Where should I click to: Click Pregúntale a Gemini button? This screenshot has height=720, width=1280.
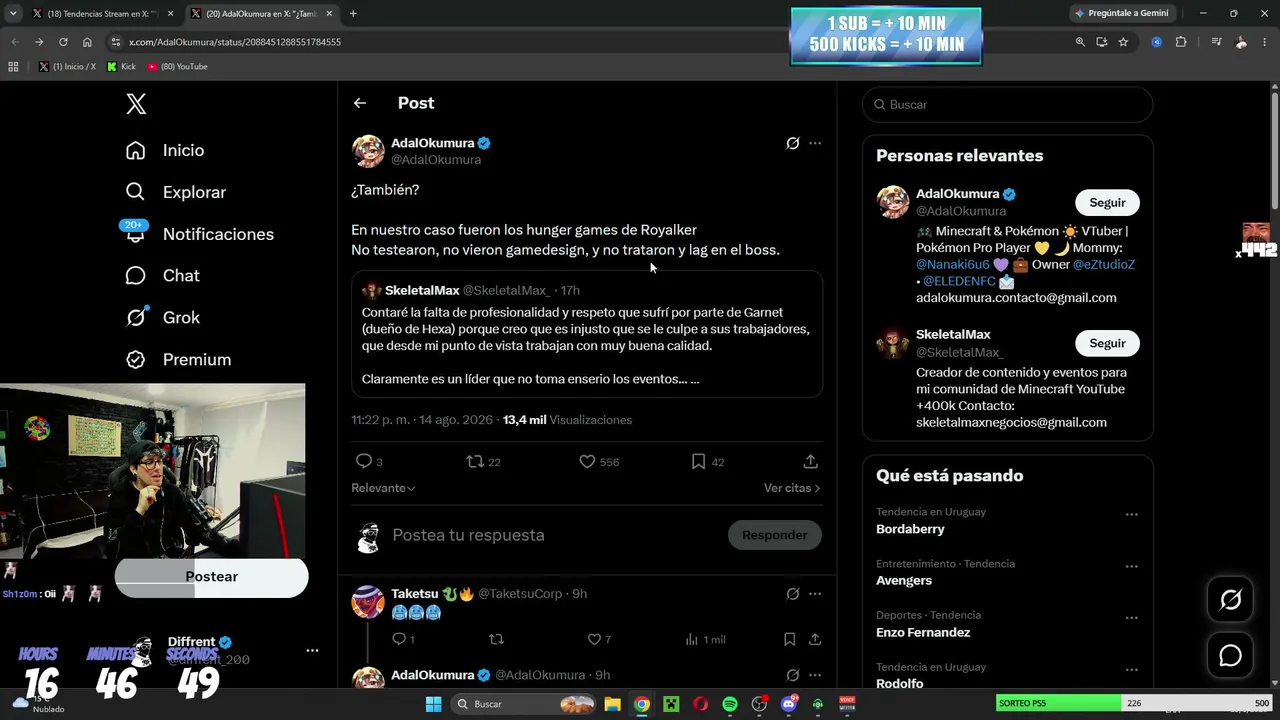tap(1121, 13)
